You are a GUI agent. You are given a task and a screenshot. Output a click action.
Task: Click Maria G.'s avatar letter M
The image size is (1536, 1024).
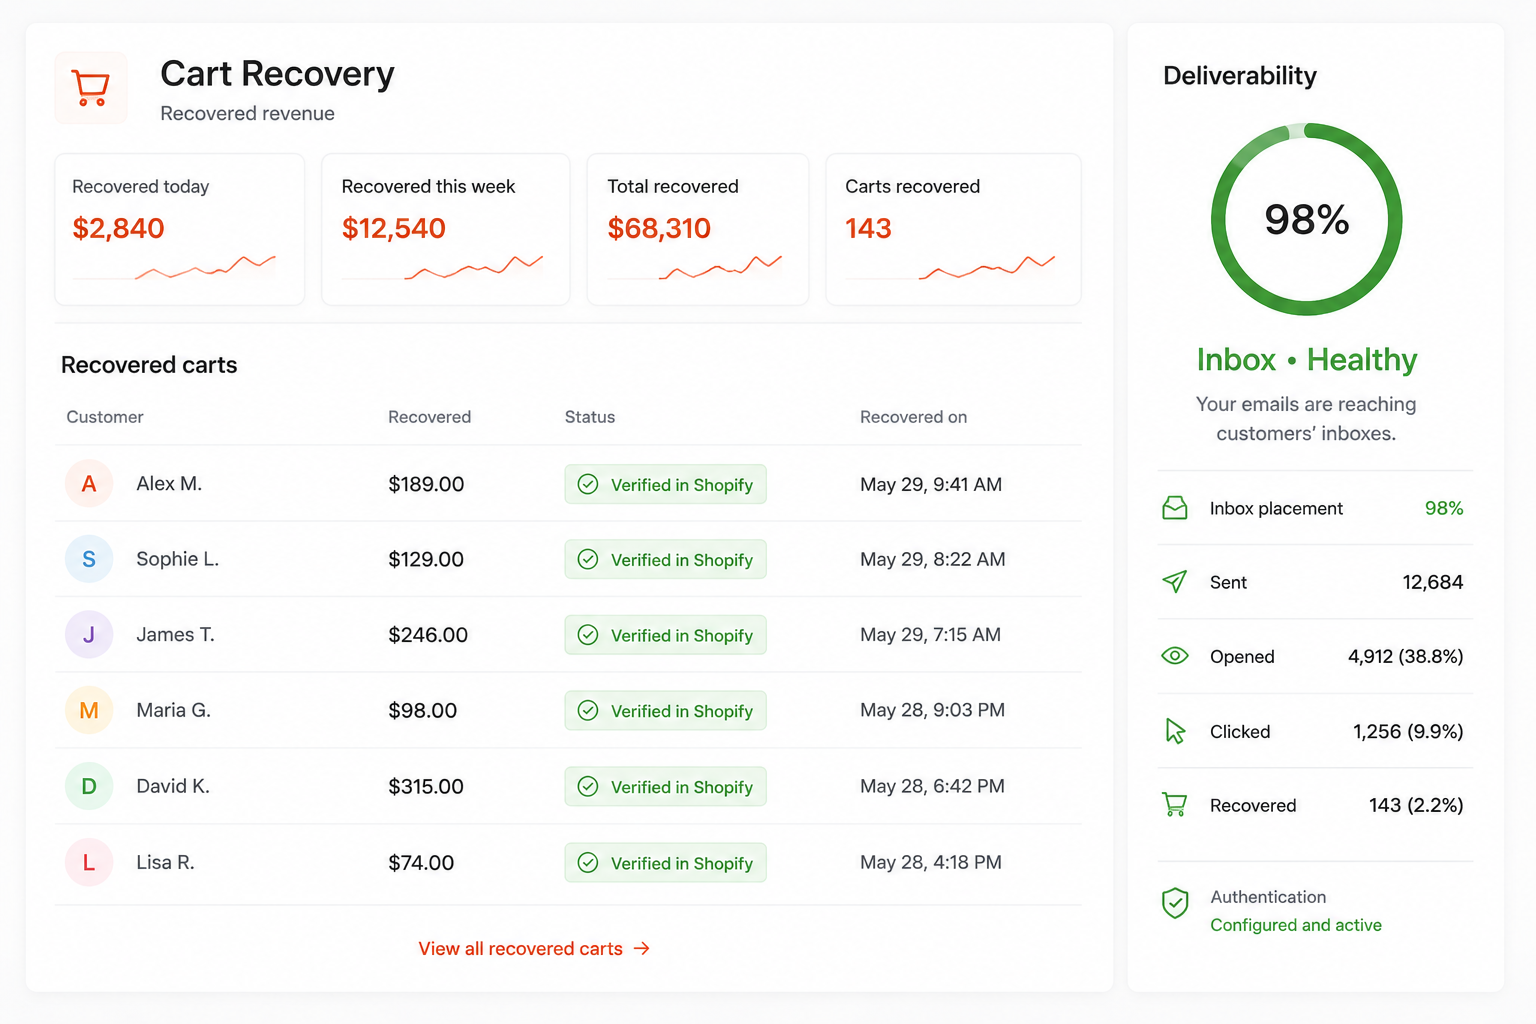pos(89,710)
